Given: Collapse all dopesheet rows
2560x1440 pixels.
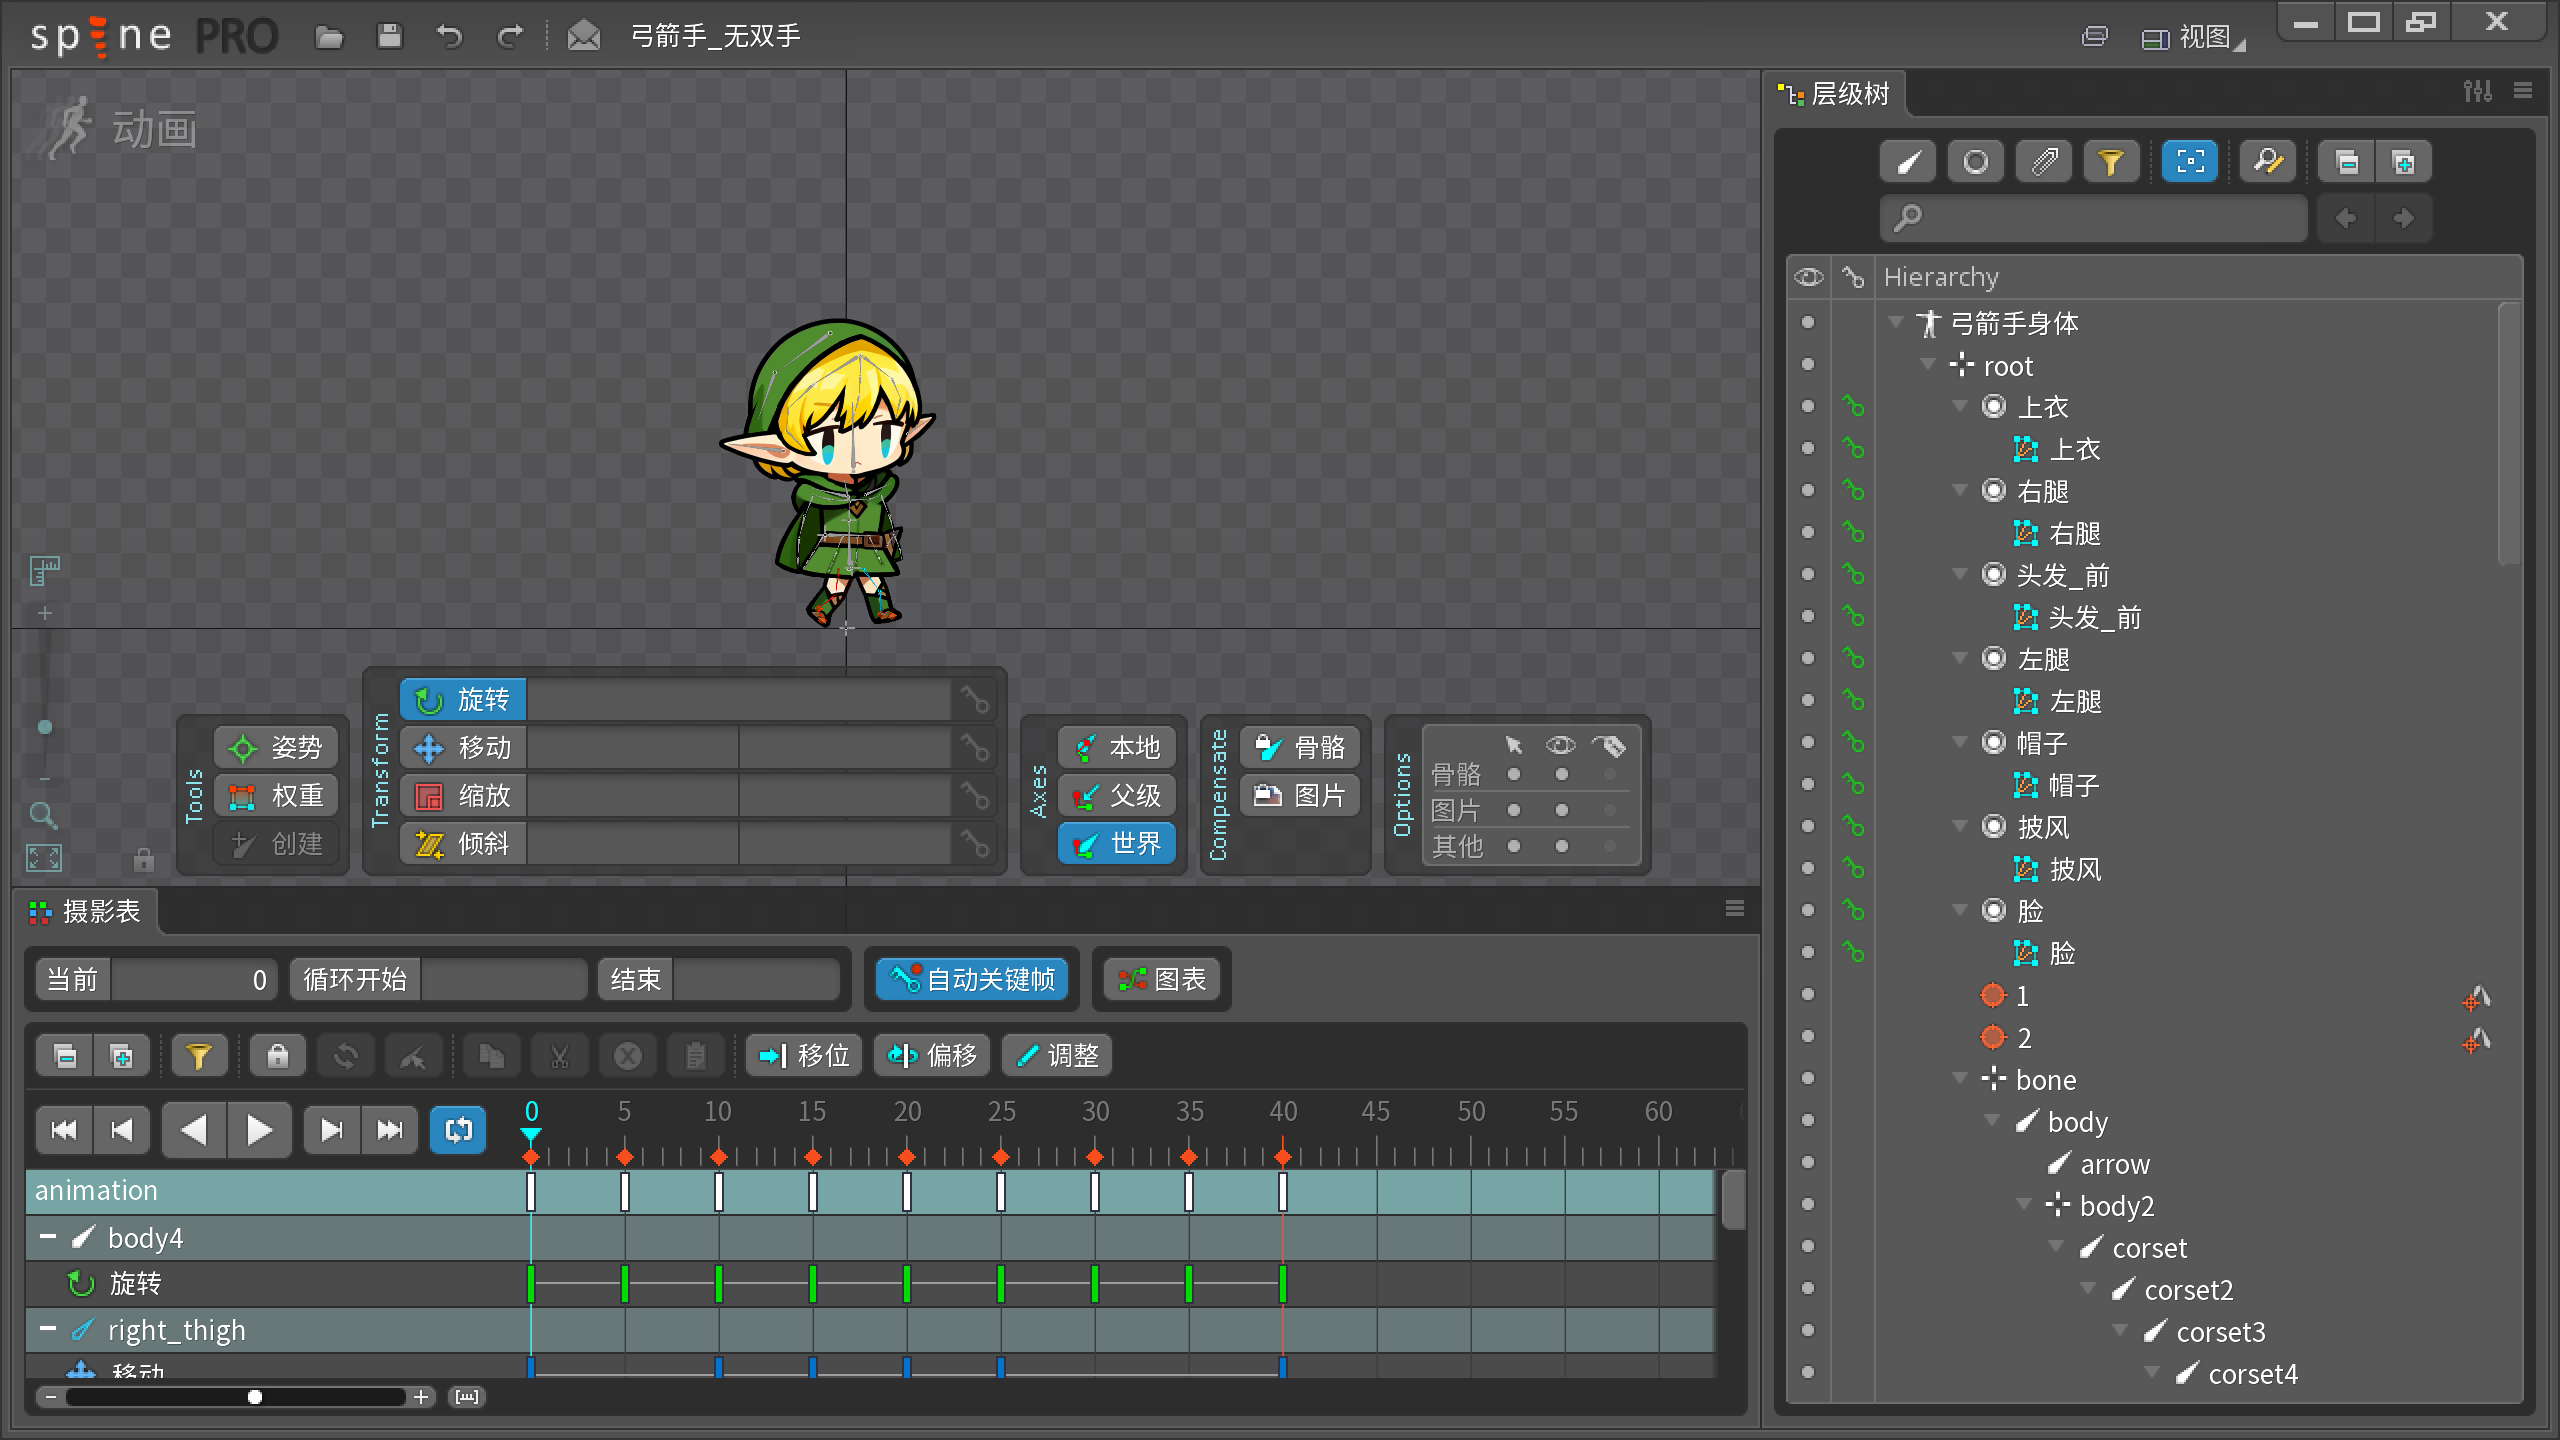Looking at the screenshot, I should [x=65, y=1056].
